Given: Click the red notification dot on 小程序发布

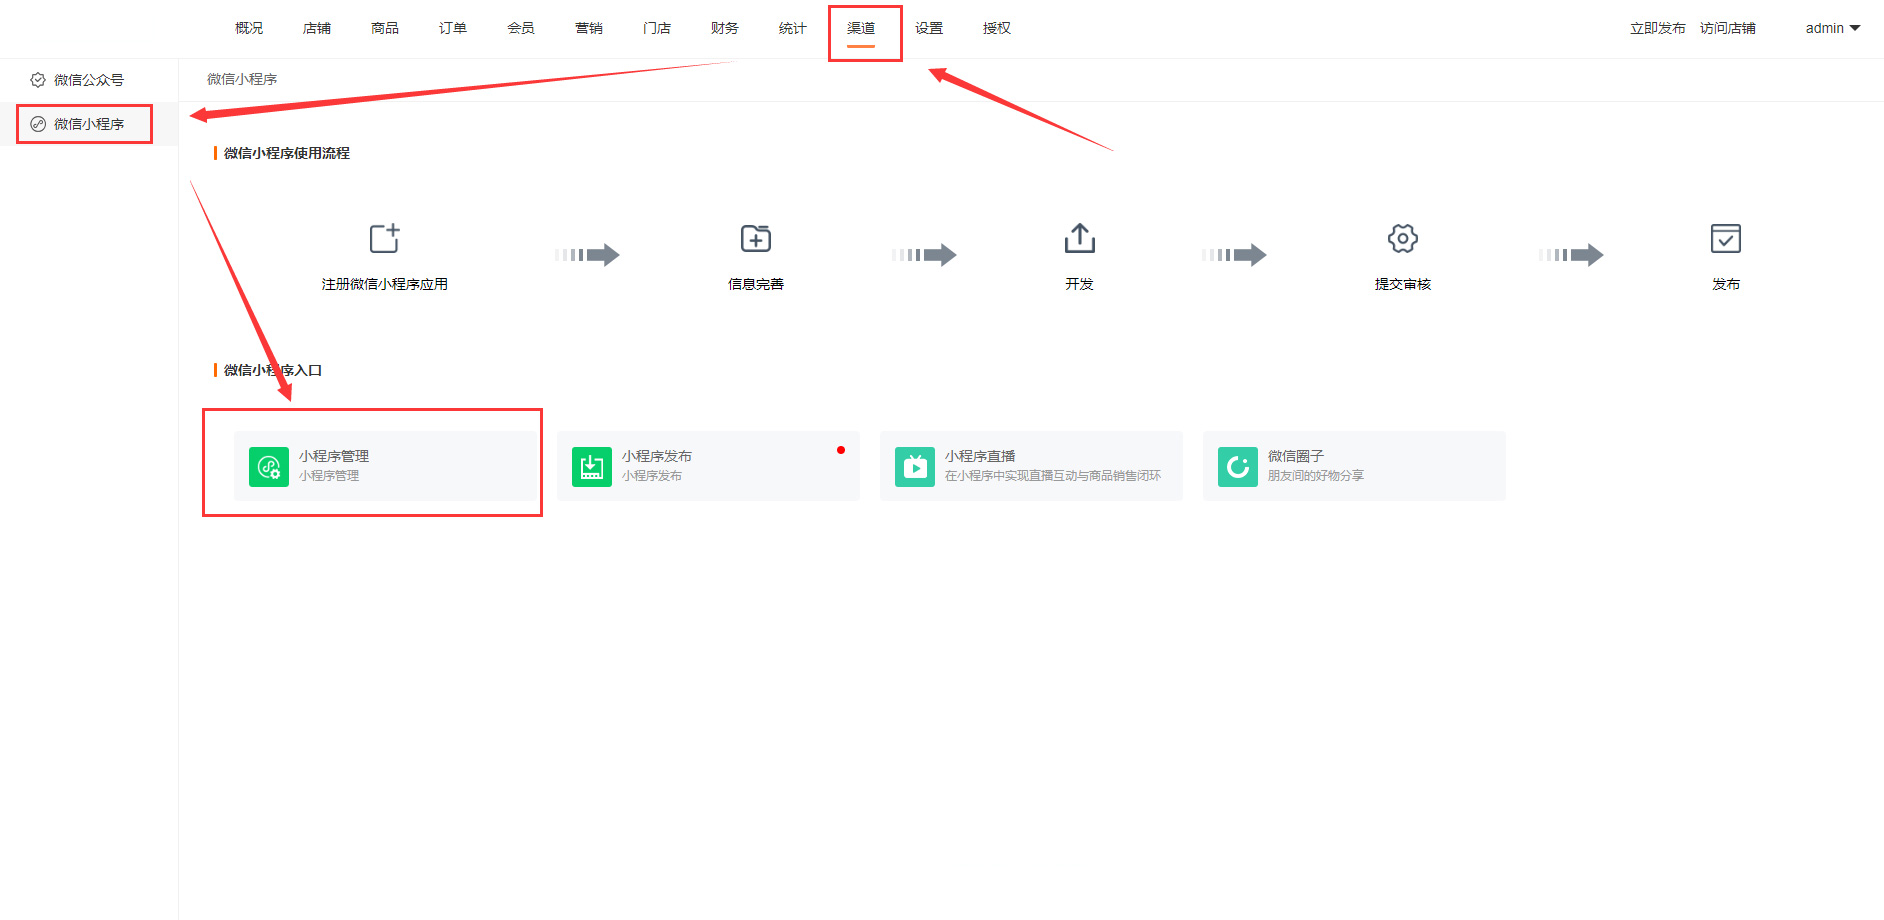Looking at the screenshot, I should [x=841, y=450].
